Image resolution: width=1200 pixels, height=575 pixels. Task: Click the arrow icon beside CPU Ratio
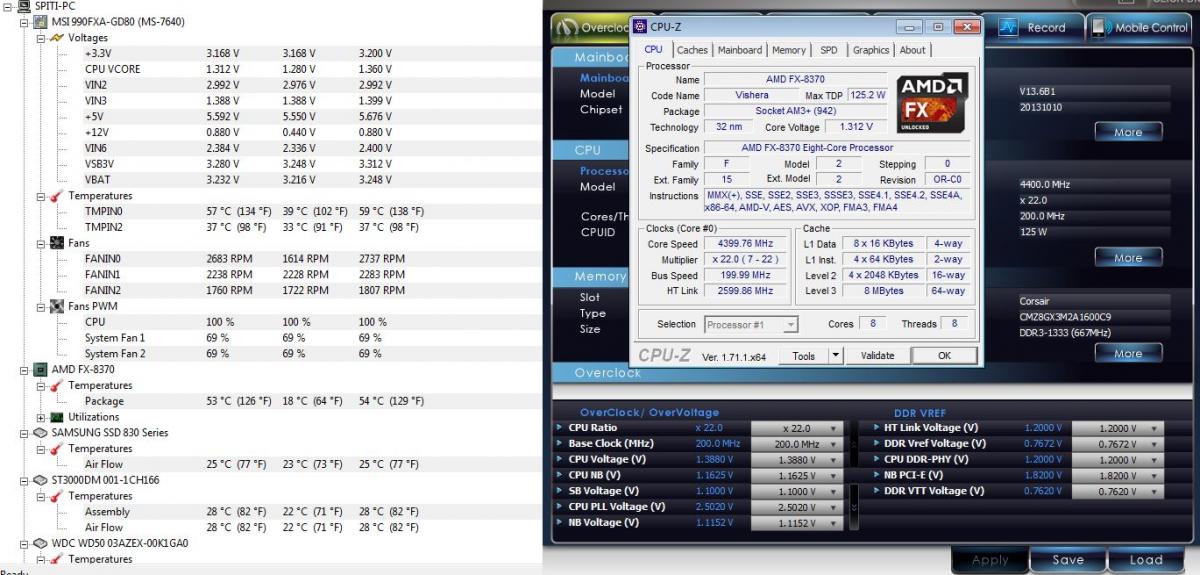click(x=559, y=427)
